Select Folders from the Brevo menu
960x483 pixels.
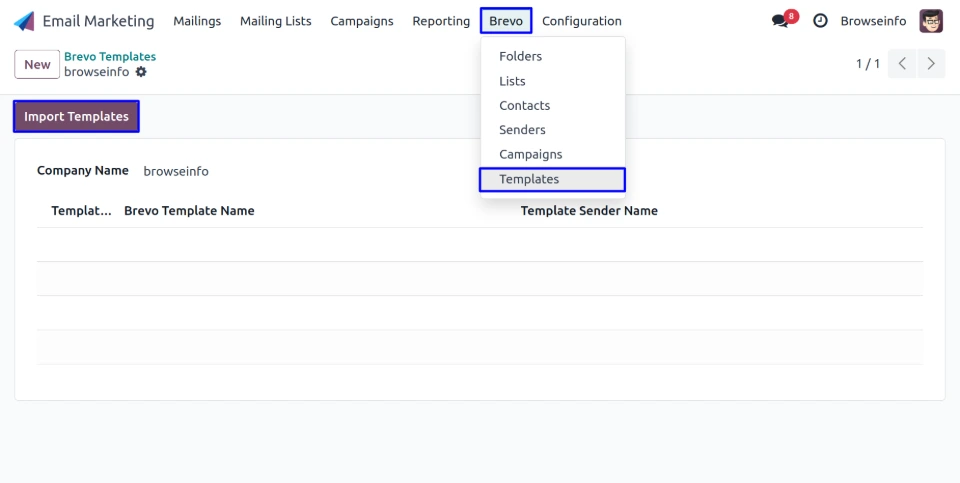[x=520, y=57]
